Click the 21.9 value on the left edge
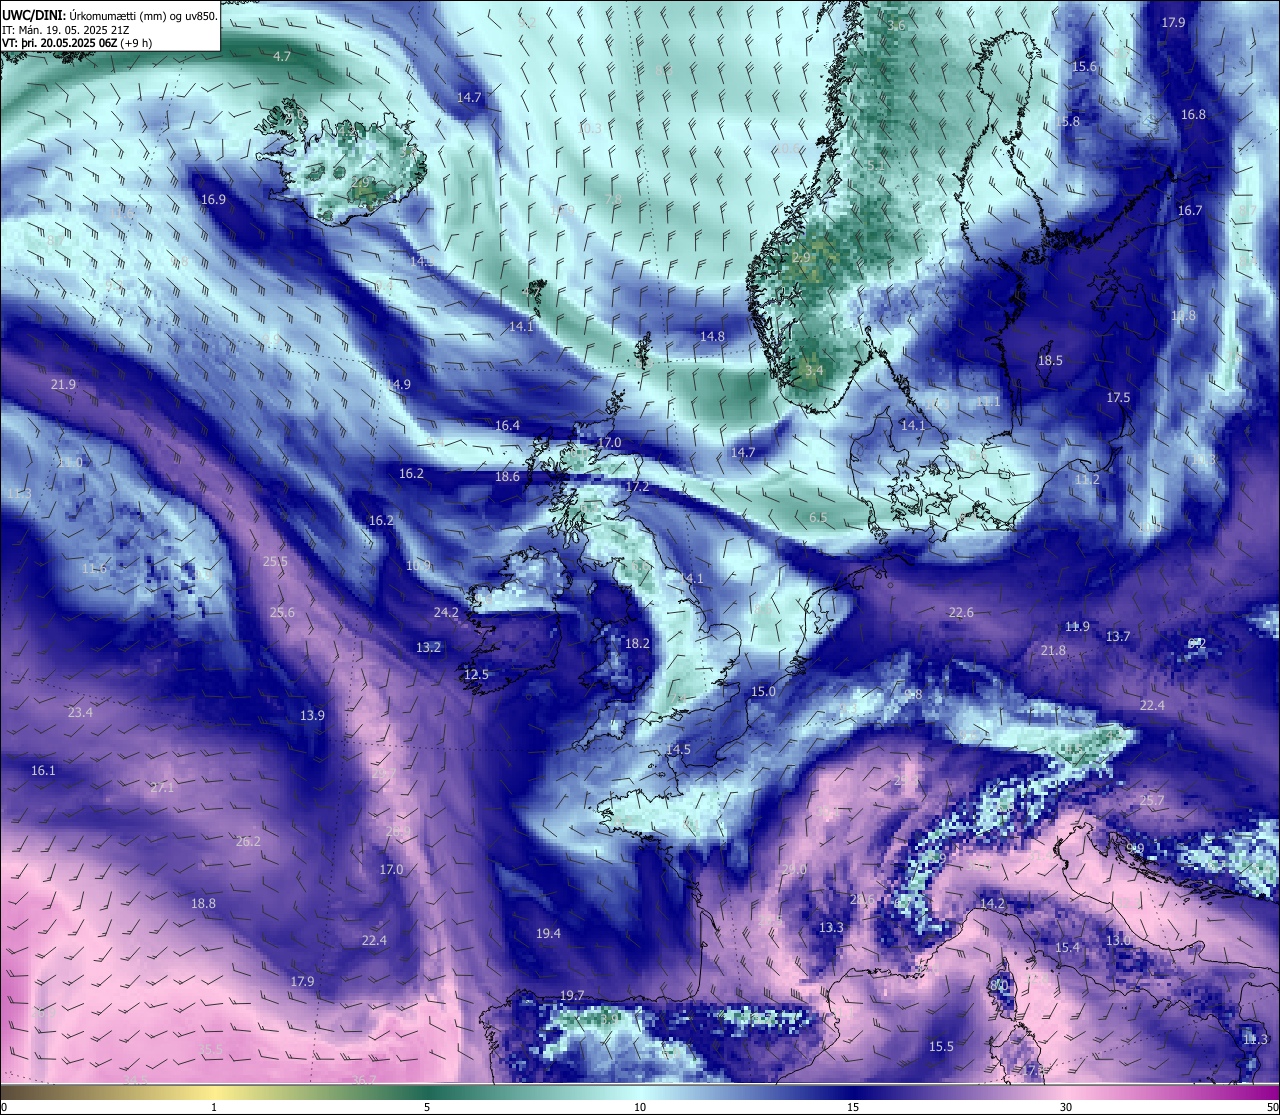 63,385
